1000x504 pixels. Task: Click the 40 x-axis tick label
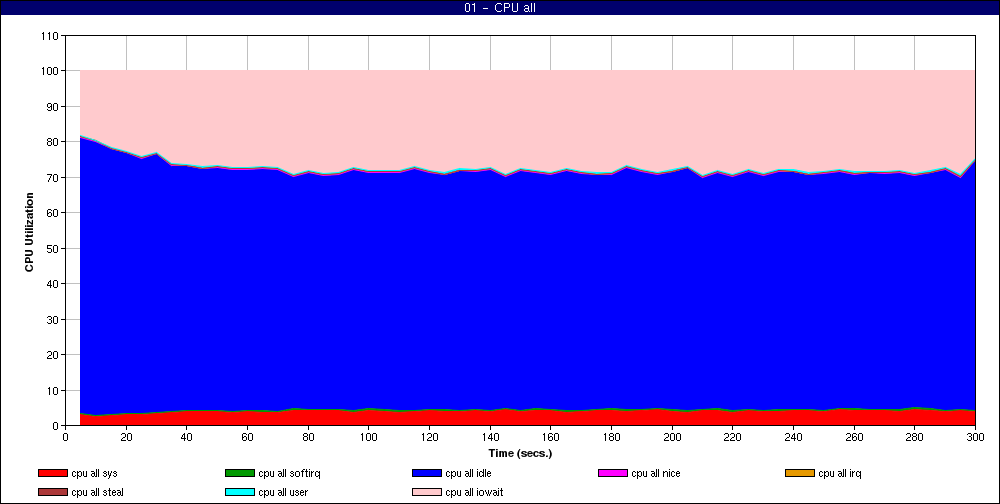[187, 437]
